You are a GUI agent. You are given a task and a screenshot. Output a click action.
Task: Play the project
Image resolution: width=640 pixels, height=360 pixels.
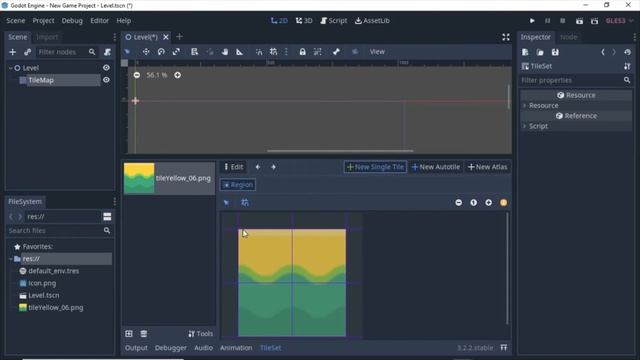(532, 21)
